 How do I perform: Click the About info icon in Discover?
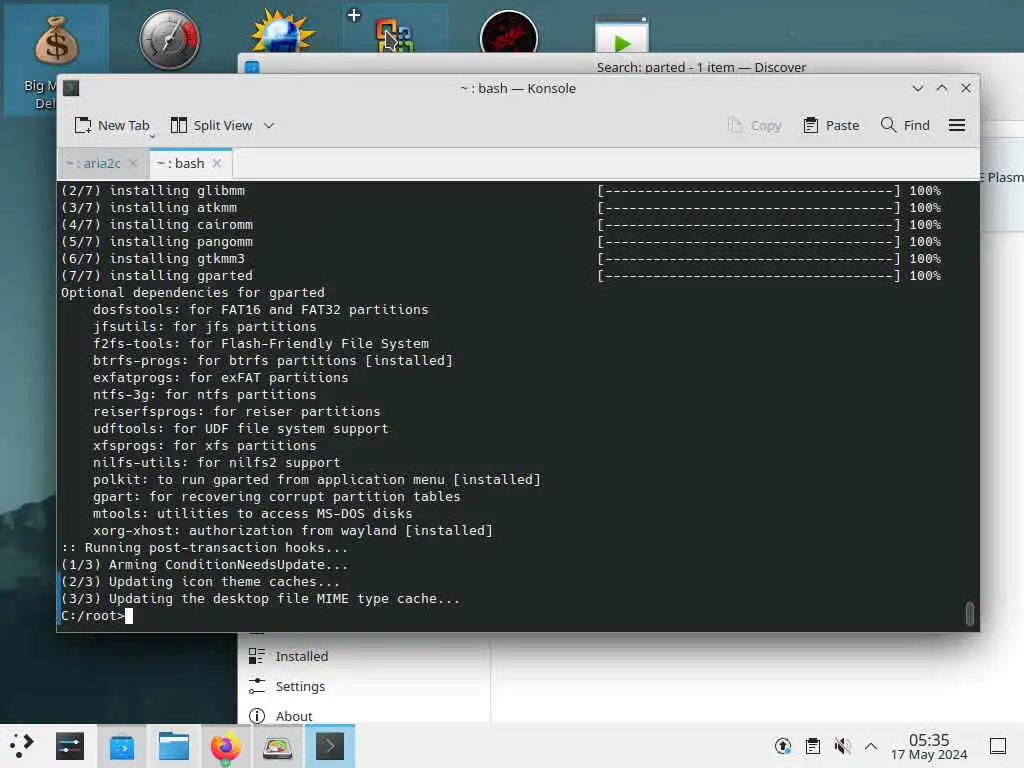coord(257,716)
